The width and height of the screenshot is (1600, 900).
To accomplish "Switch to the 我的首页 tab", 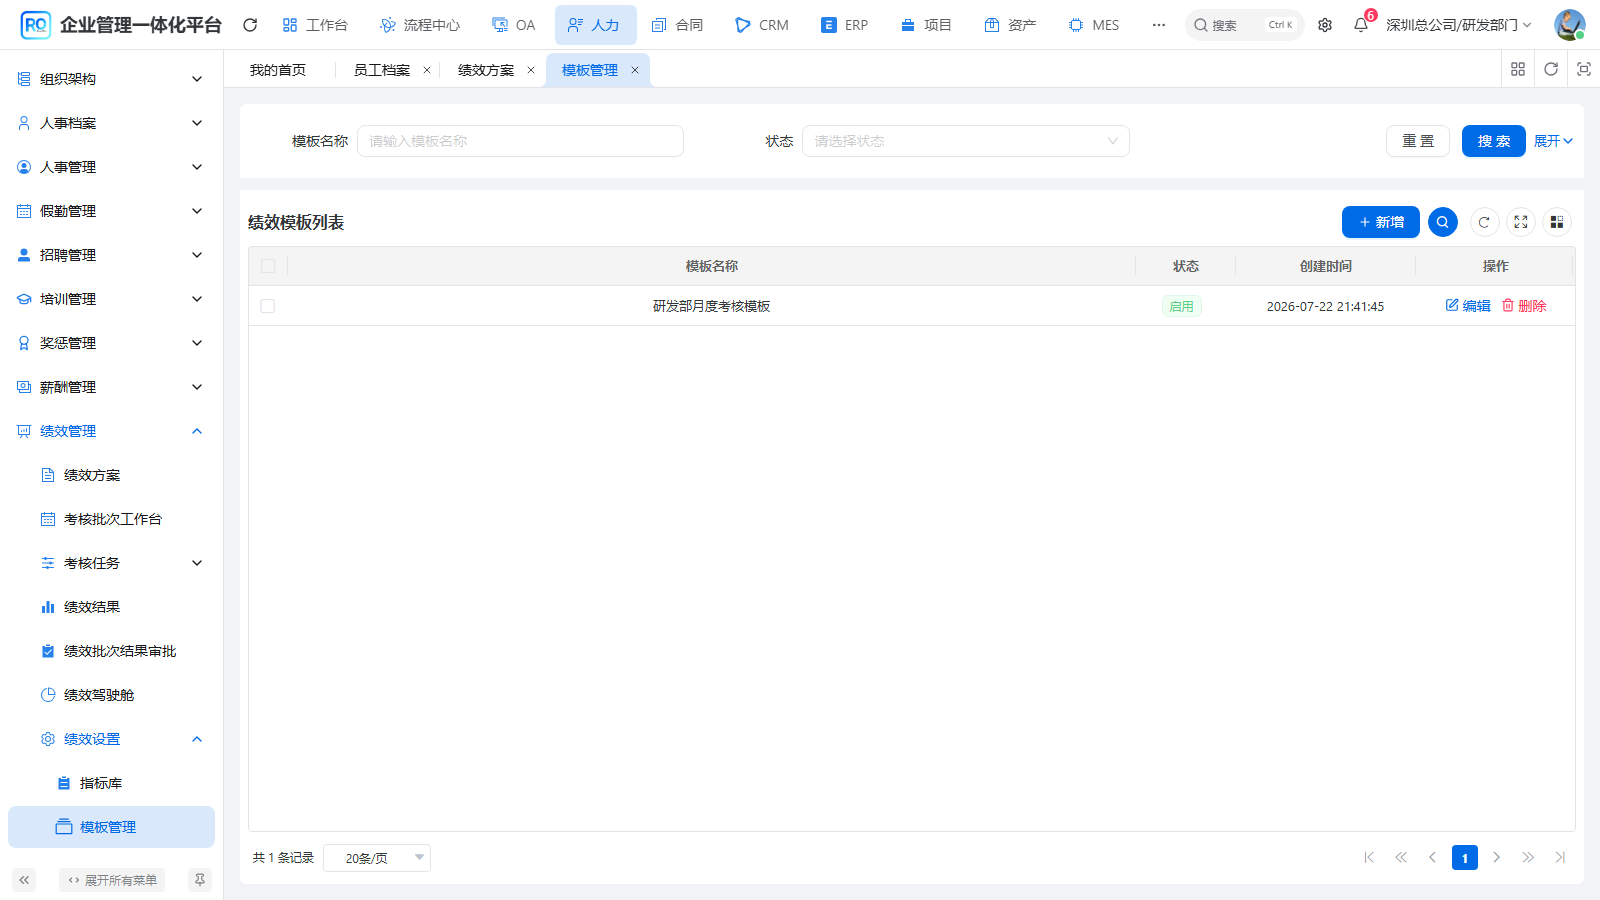I will point(278,70).
